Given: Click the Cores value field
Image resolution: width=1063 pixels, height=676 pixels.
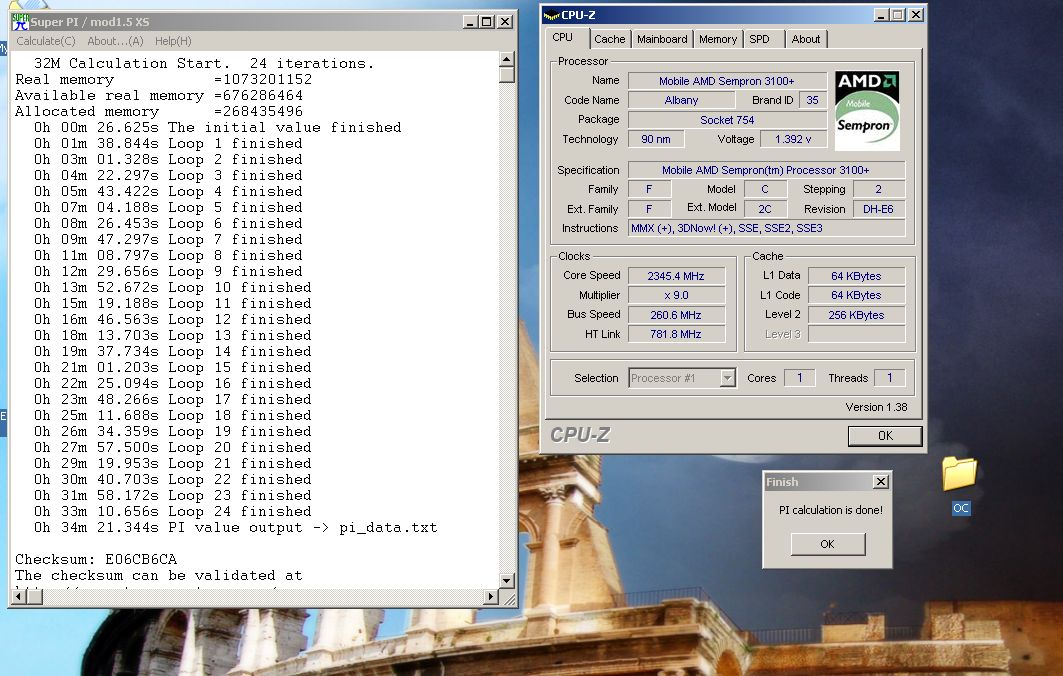Looking at the screenshot, I should pyautogui.click(x=799, y=378).
